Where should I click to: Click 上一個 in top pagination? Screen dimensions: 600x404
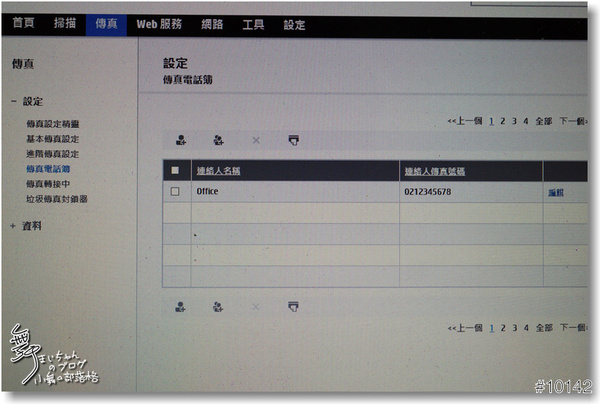465,121
